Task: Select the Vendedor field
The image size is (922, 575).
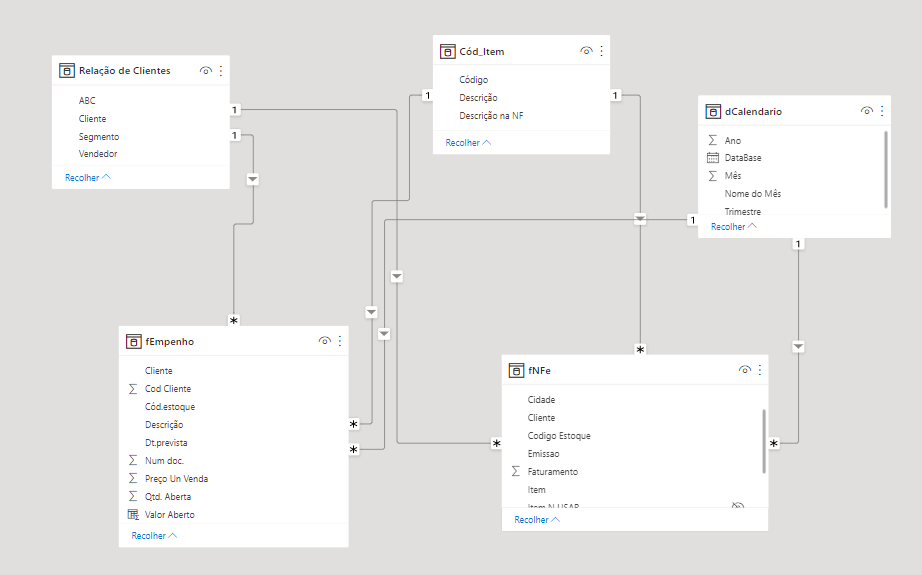Action: click(98, 154)
